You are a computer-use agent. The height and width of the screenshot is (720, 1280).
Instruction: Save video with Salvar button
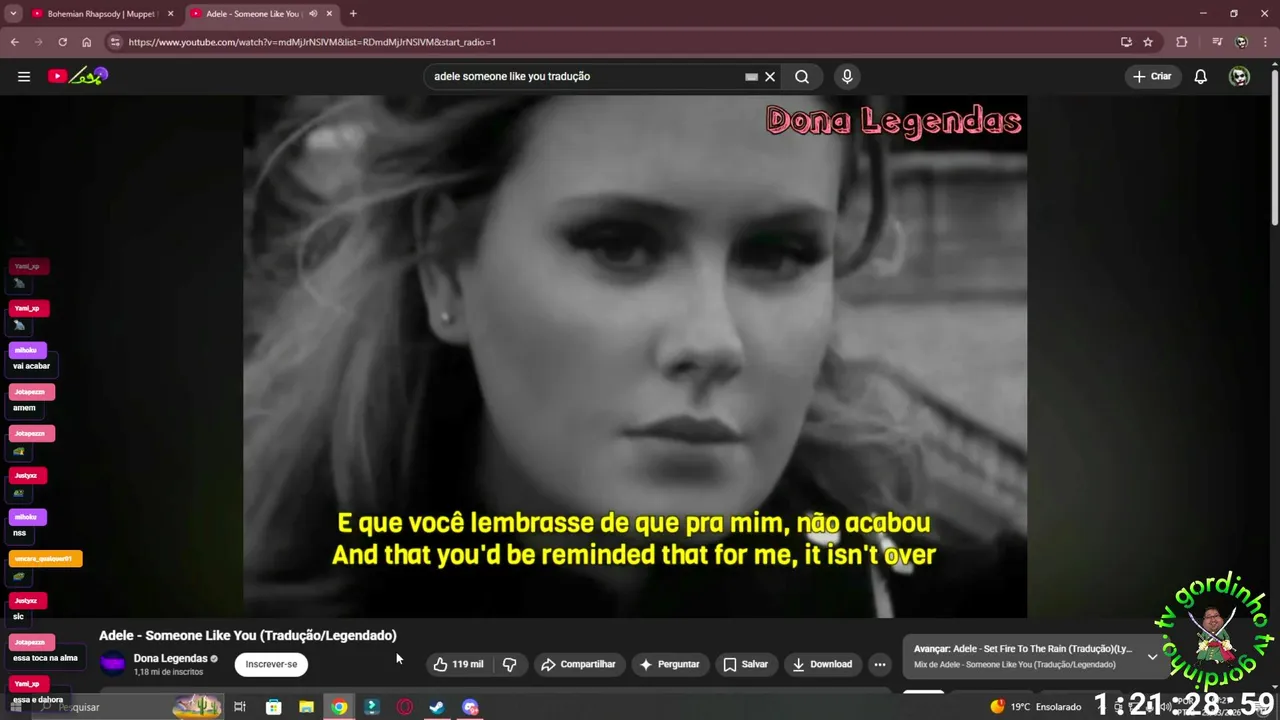point(745,664)
